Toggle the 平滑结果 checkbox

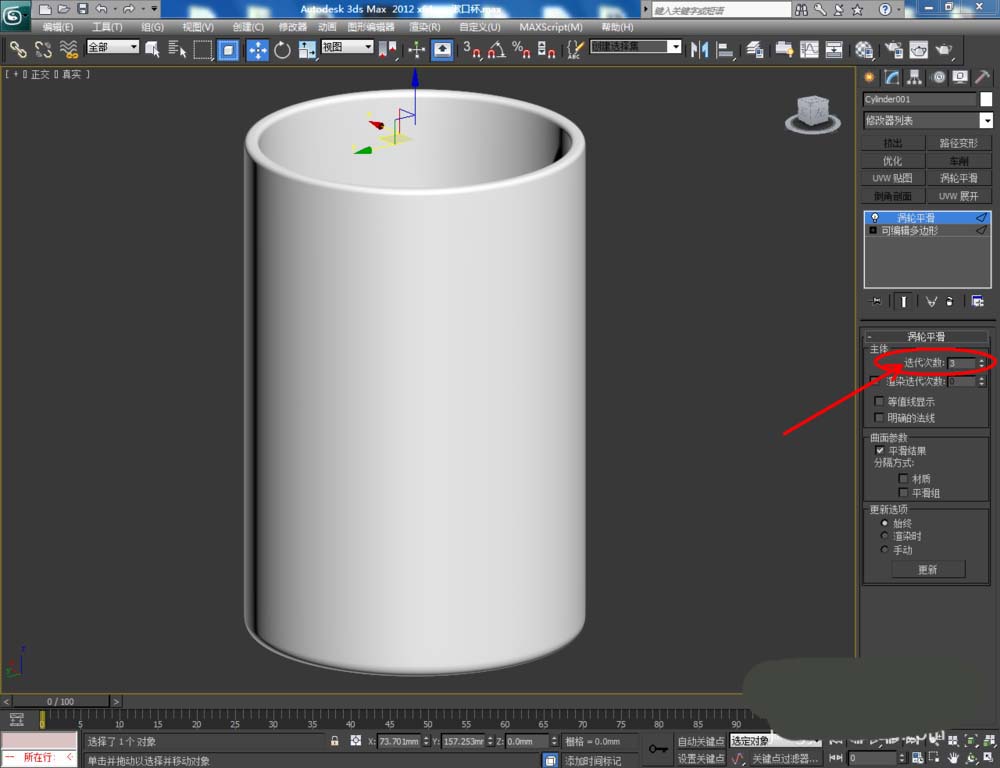[880, 451]
